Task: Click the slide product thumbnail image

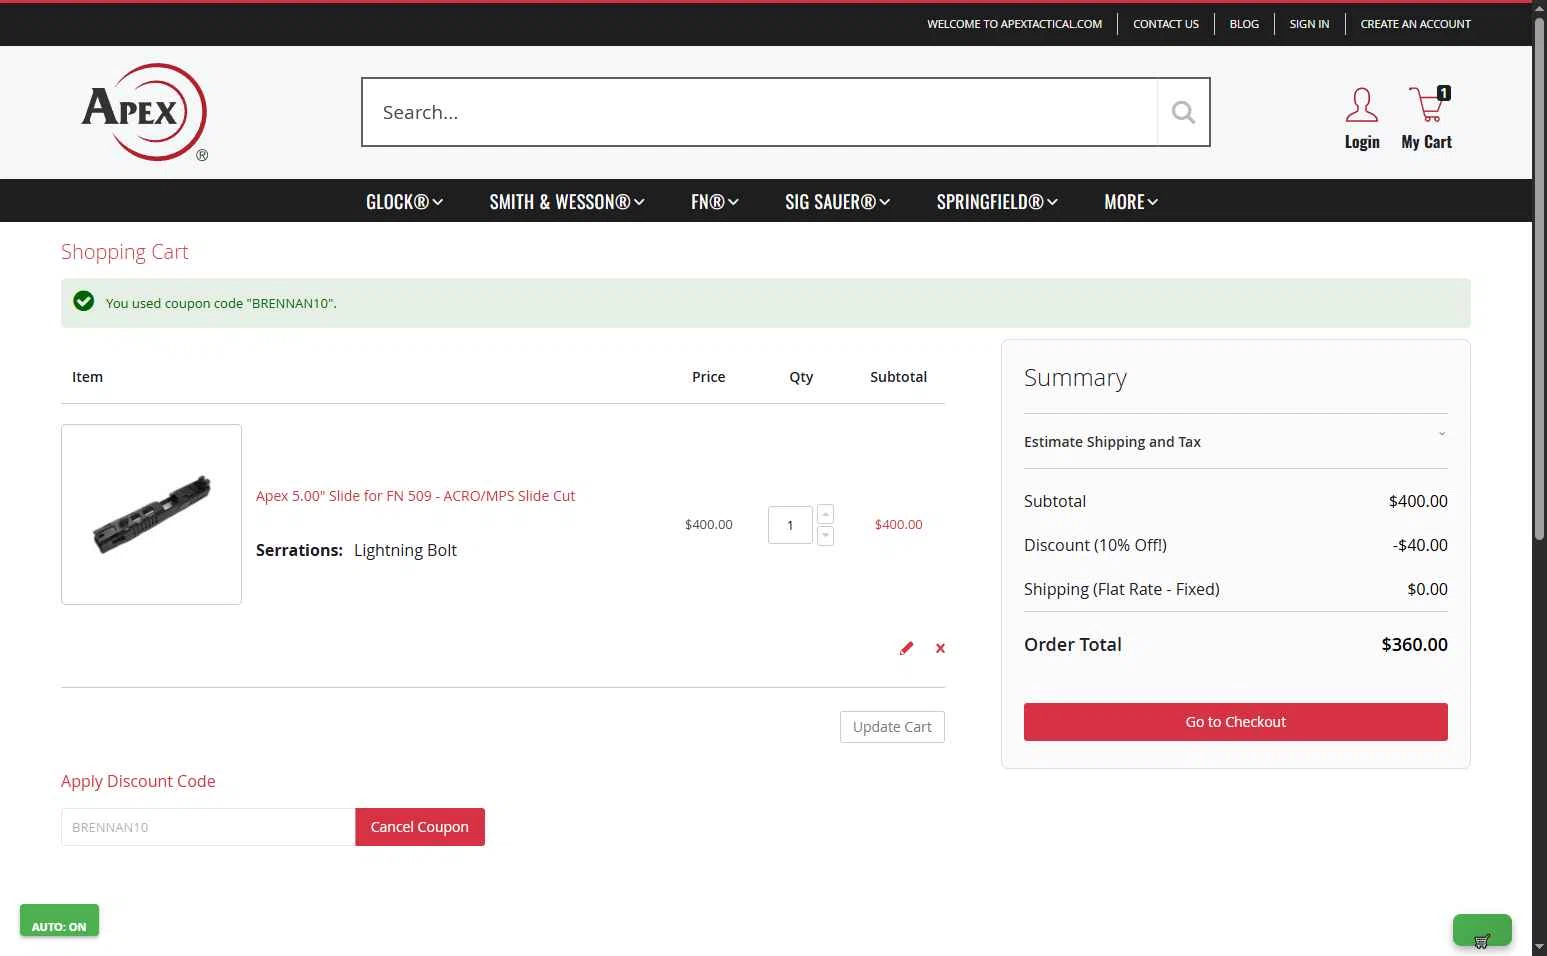Action: click(151, 514)
